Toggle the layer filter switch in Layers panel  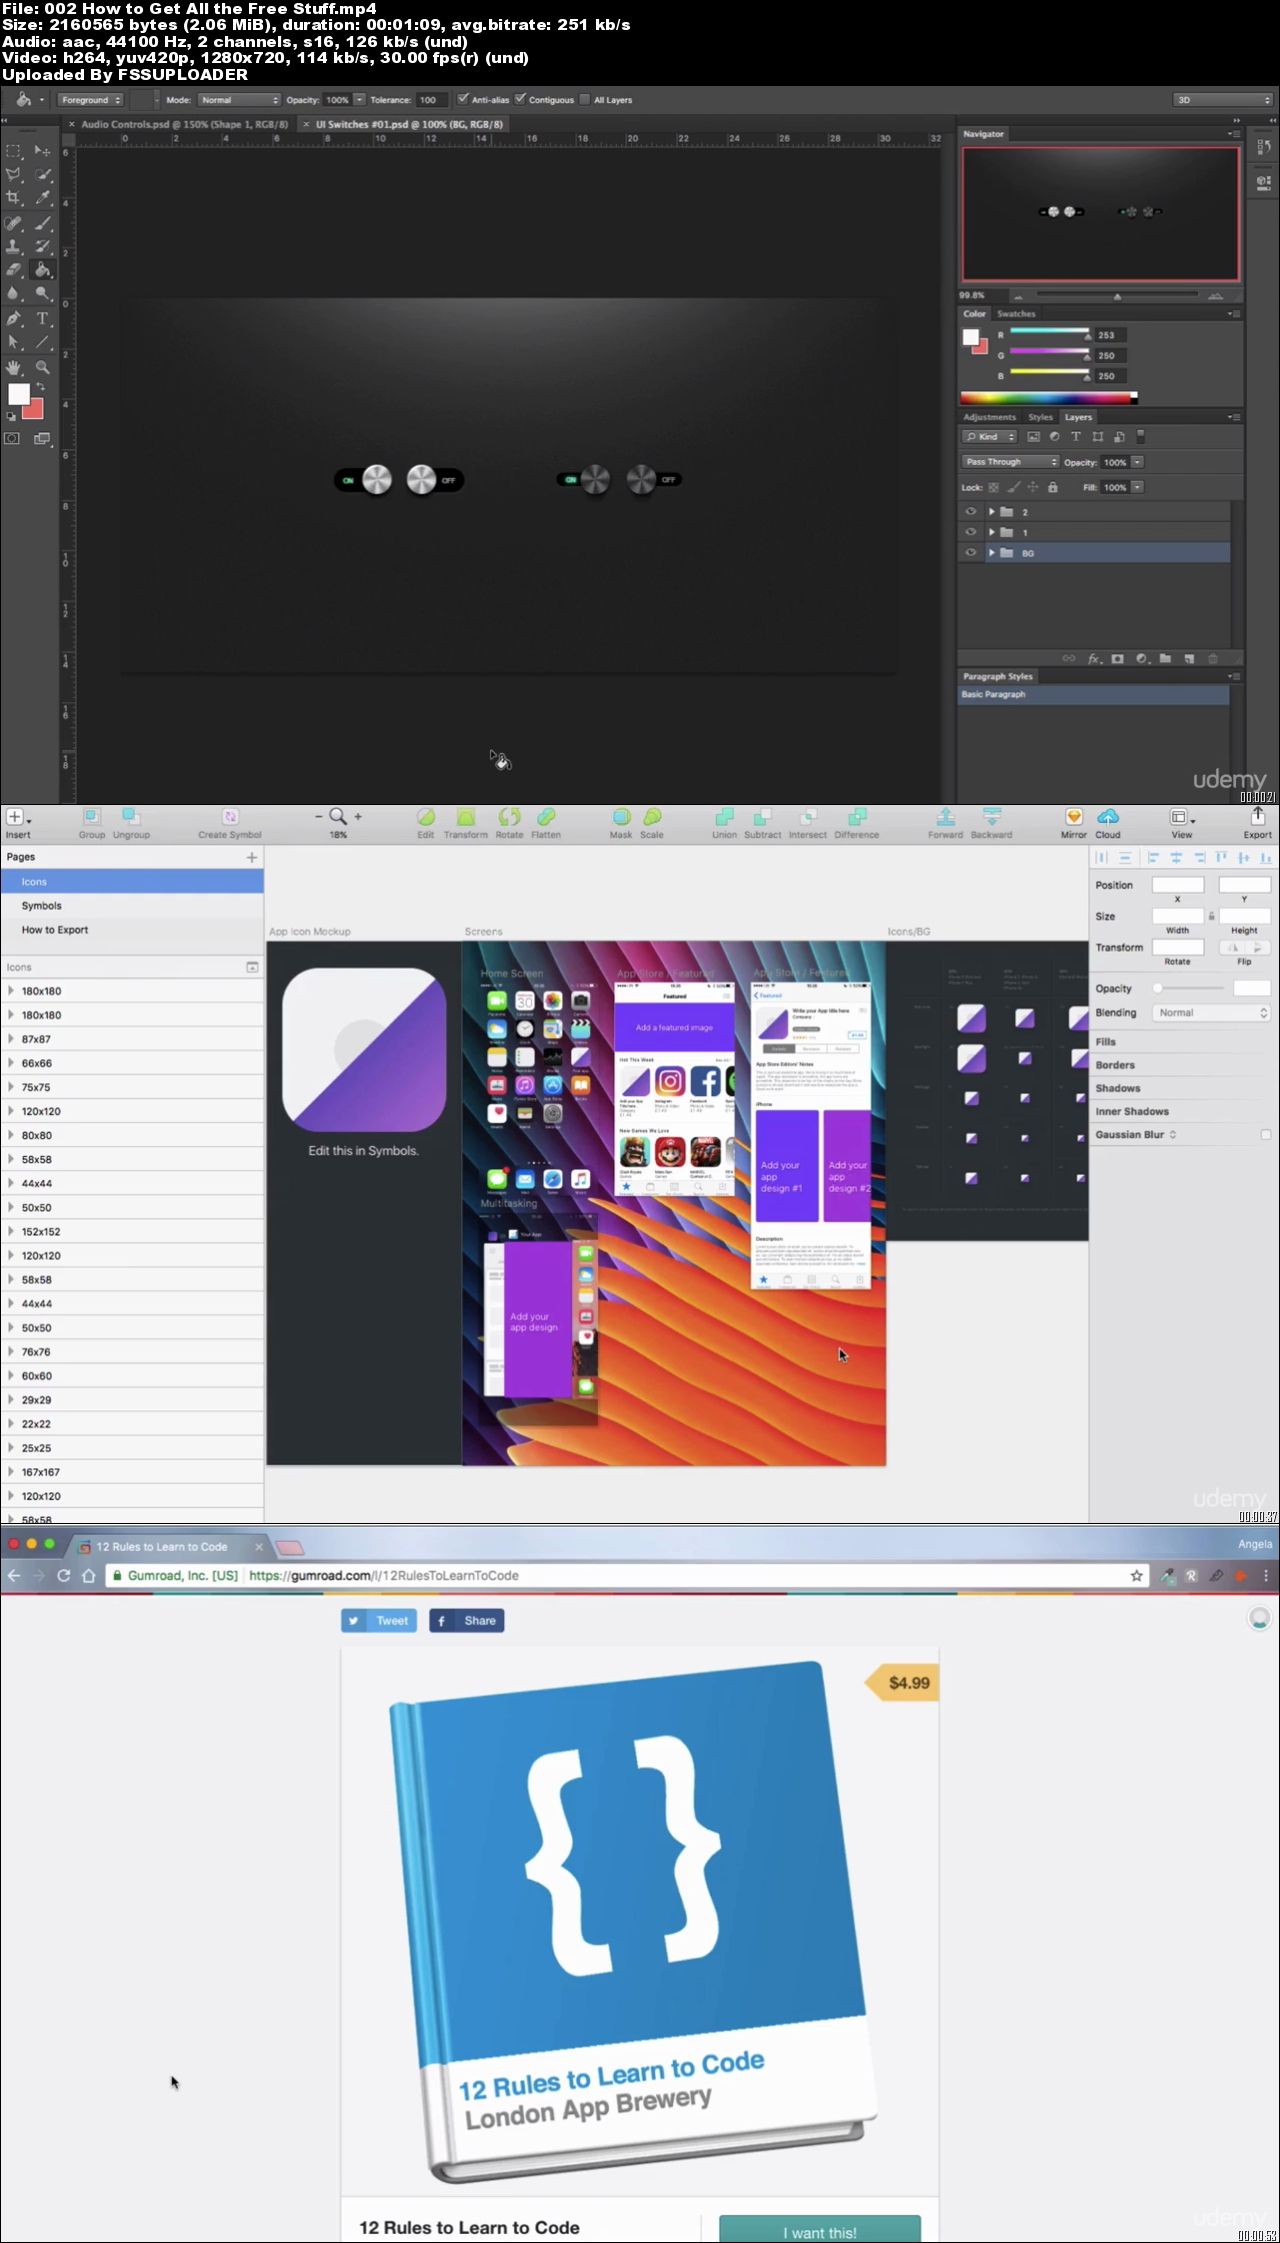[1141, 436]
